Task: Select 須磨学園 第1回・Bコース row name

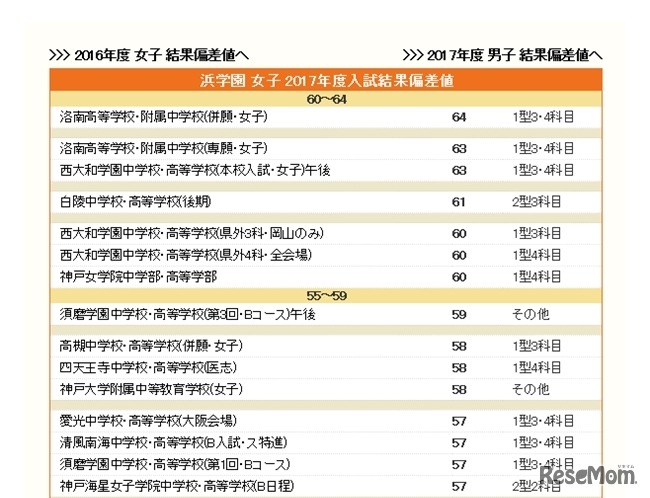Action: click(x=175, y=464)
